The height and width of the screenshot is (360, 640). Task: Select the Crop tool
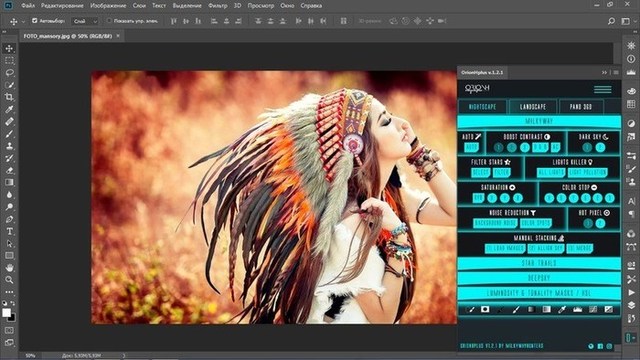coord(9,97)
